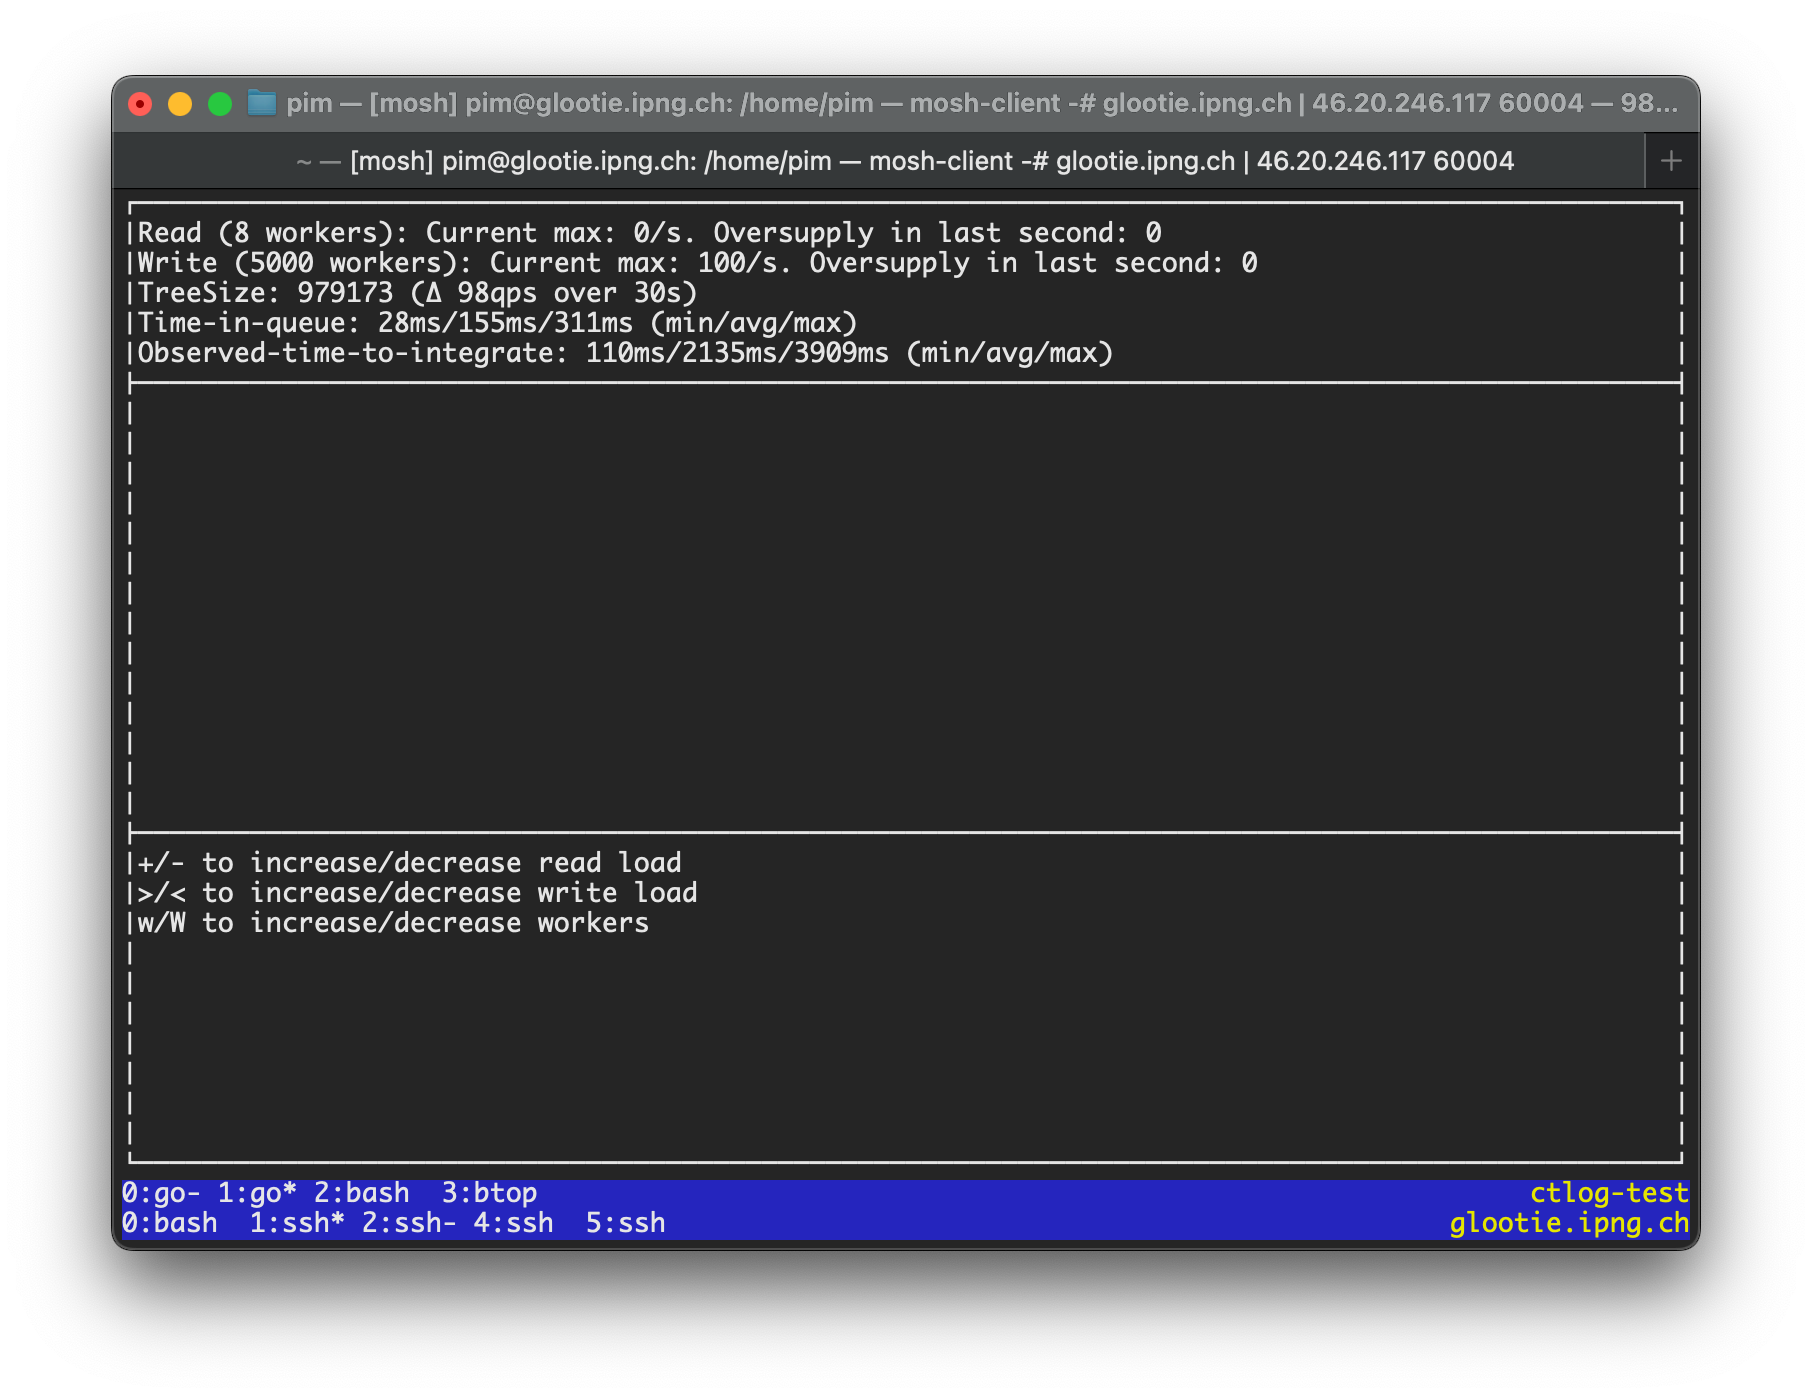Select the mosh session tab

(x=905, y=161)
